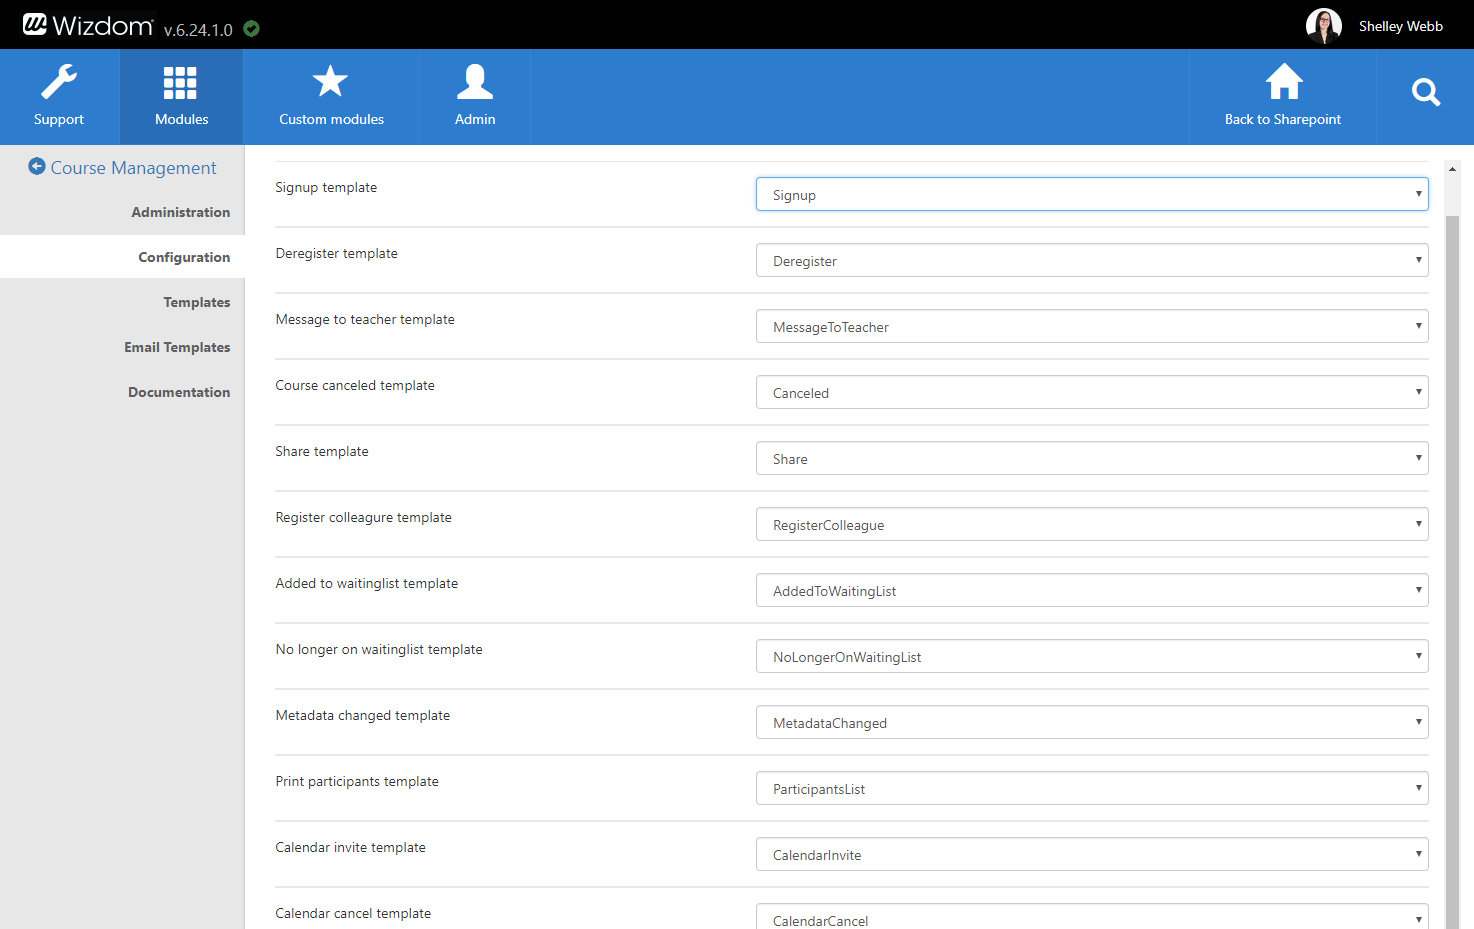Click the Shelley Webb profile avatar
This screenshot has height=929, width=1474.
tap(1323, 26)
